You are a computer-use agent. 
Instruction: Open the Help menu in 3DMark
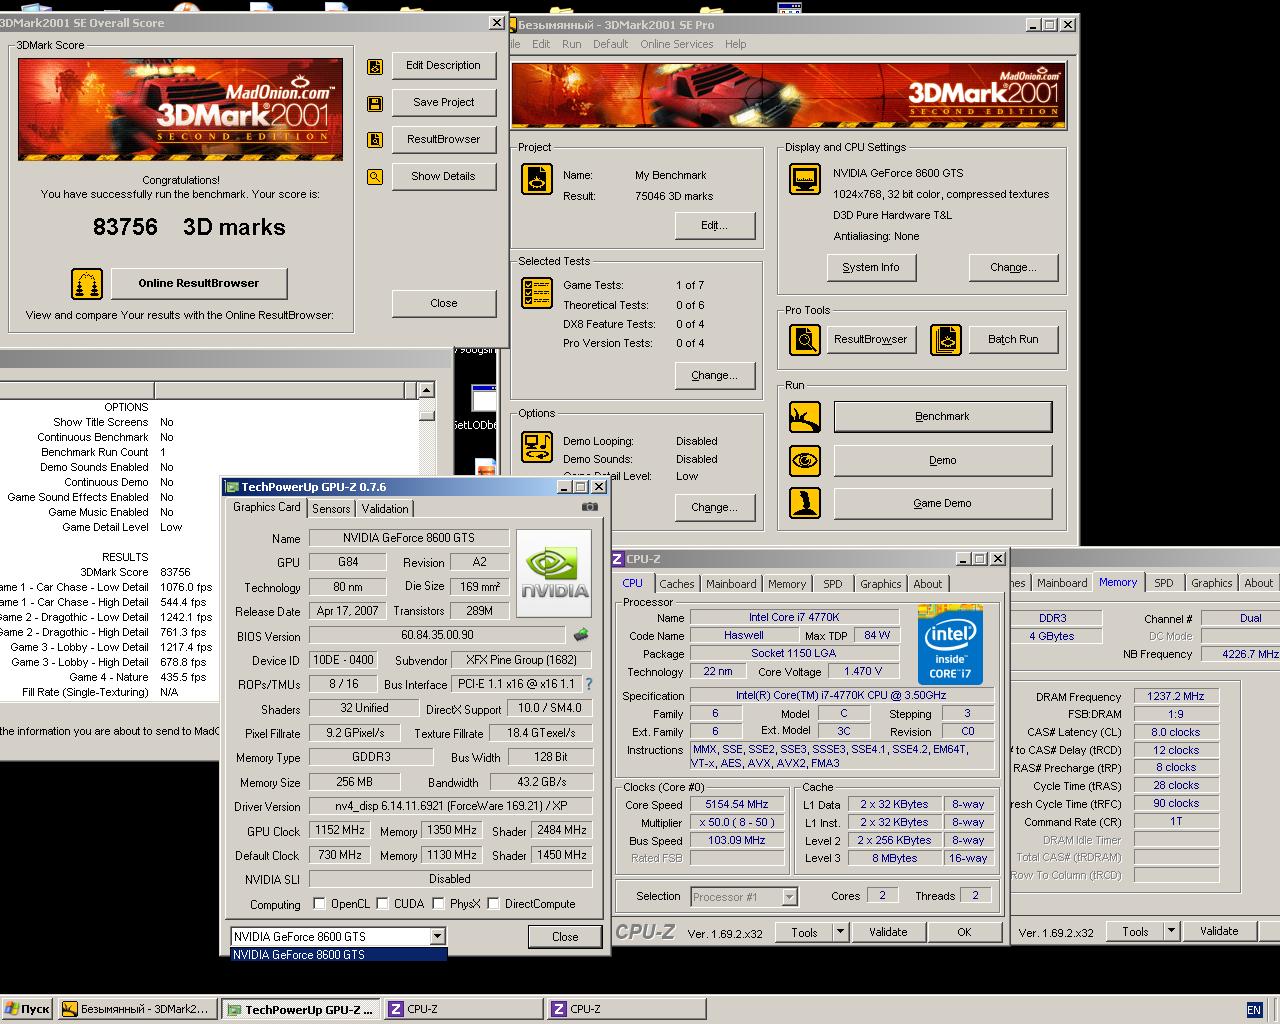click(x=735, y=44)
